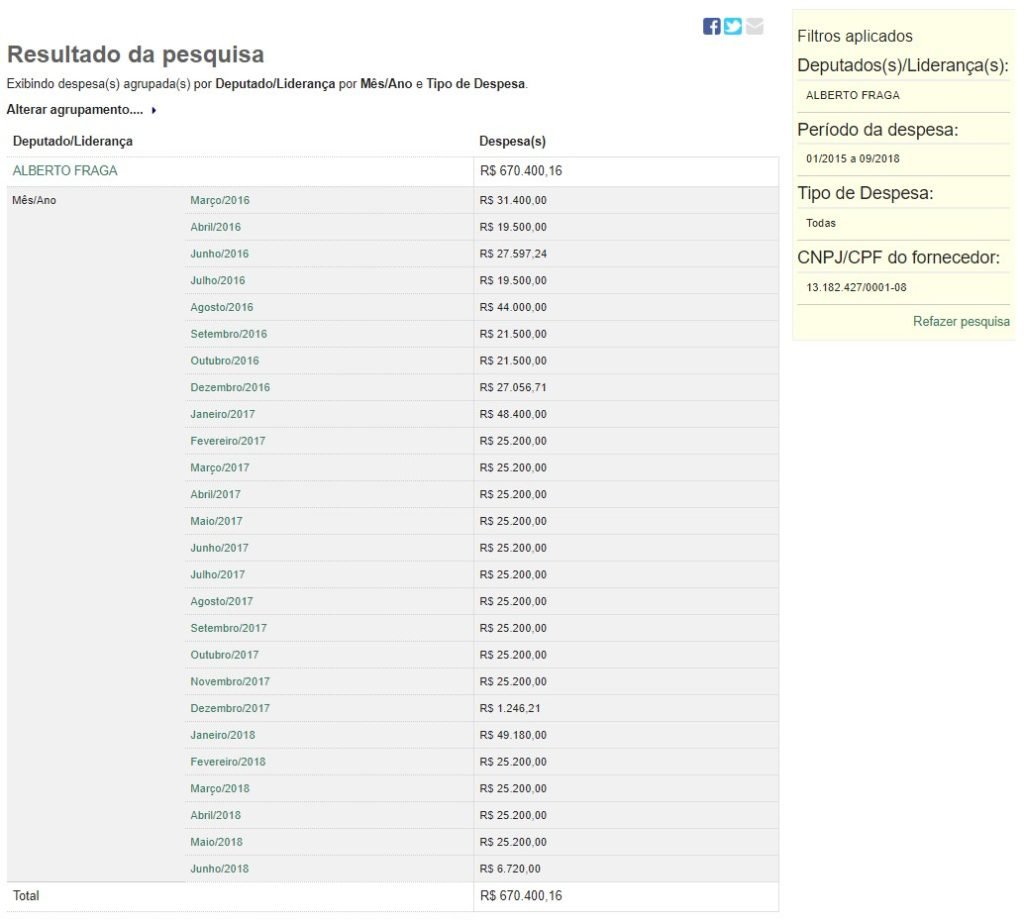1024x924 pixels.
Task: Select the R$ 49.180,00 amount
Action: coord(513,735)
